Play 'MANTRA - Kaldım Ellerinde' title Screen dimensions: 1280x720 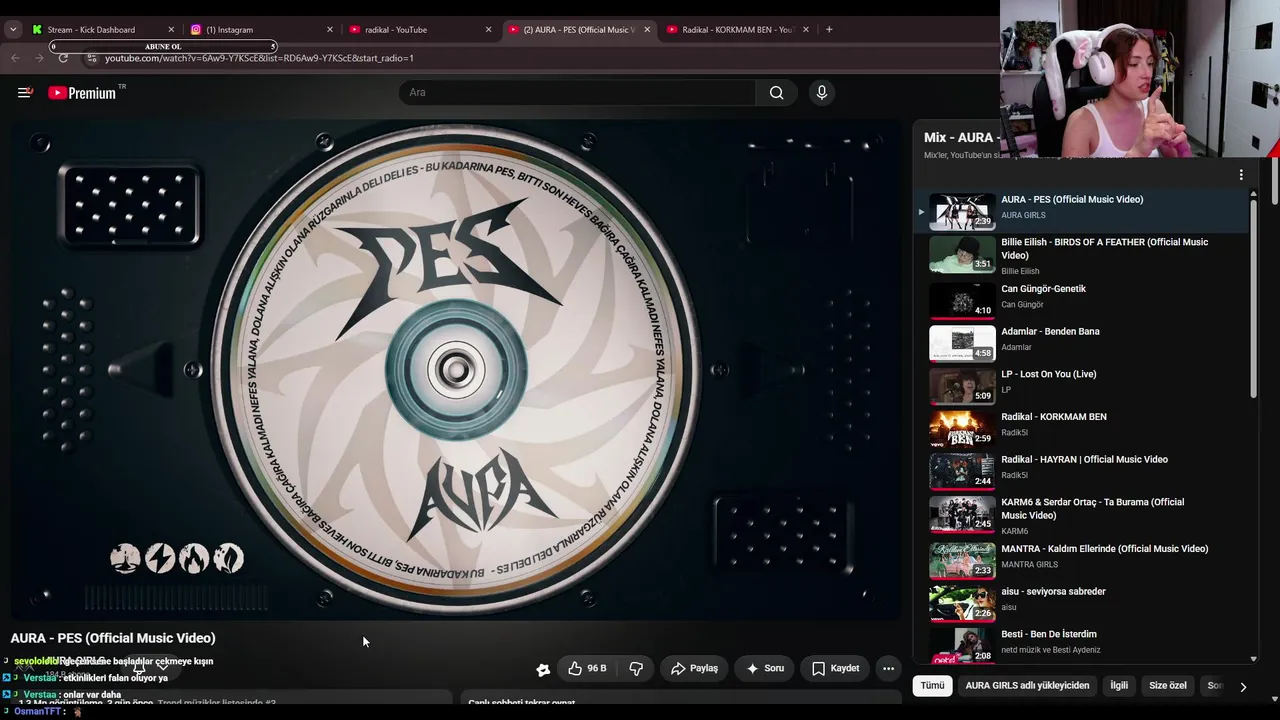coord(1104,549)
